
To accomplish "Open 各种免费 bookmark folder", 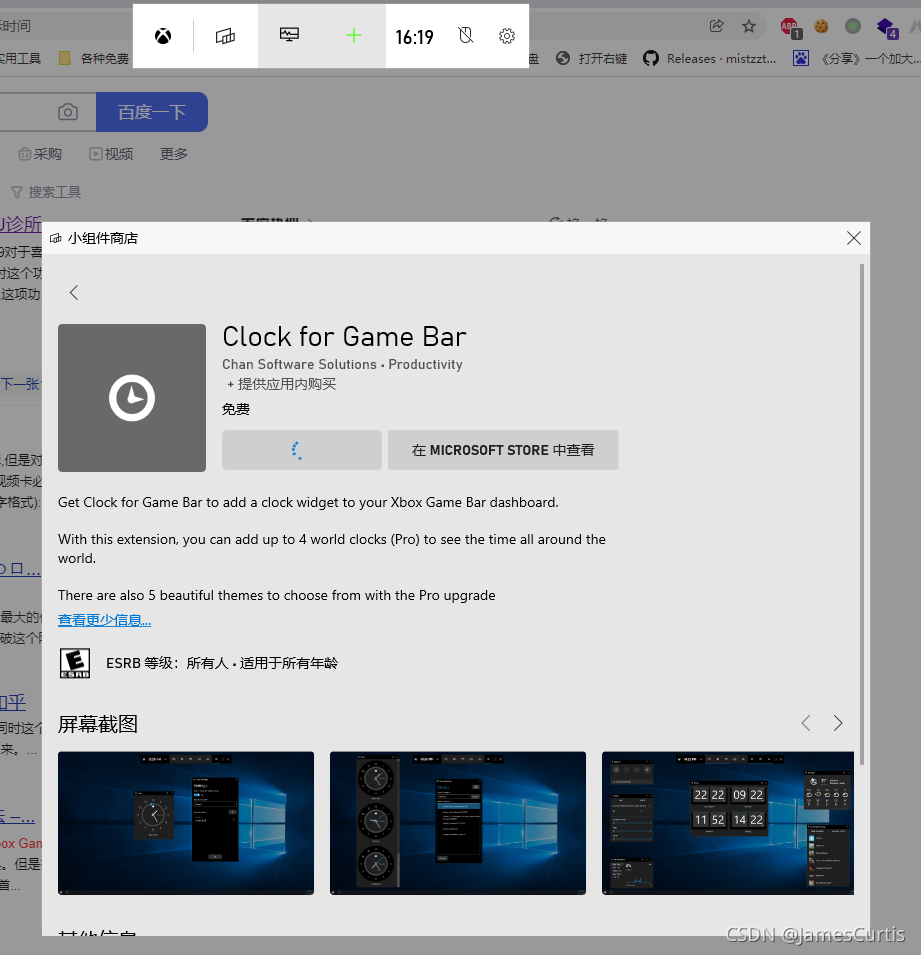I will pyautogui.click(x=94, y=58).
